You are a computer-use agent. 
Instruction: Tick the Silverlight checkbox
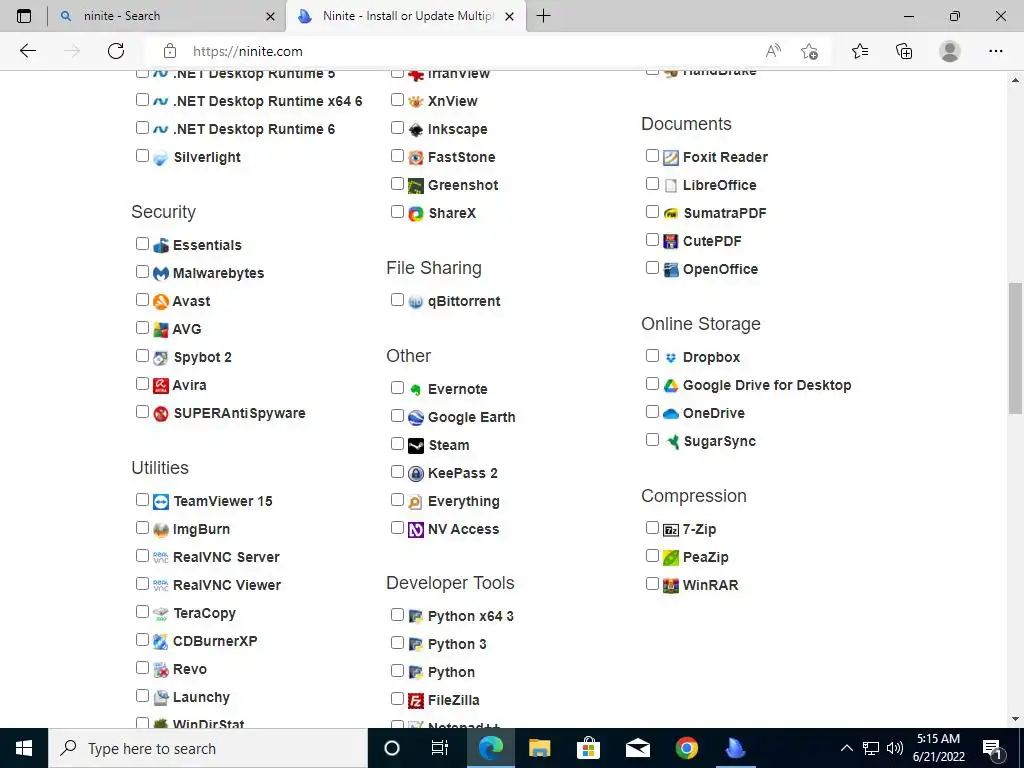(x=142, y=155)
